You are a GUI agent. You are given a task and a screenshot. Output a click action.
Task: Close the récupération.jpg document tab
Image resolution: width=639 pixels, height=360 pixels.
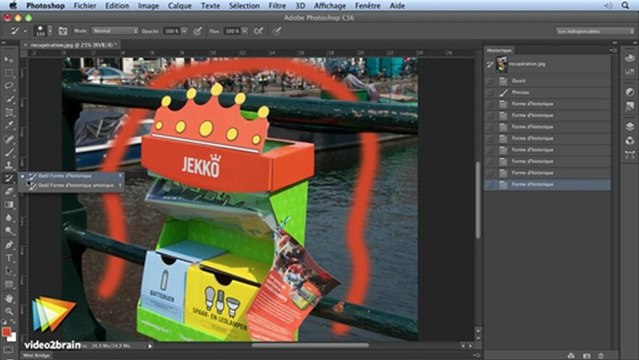(26, 45)
